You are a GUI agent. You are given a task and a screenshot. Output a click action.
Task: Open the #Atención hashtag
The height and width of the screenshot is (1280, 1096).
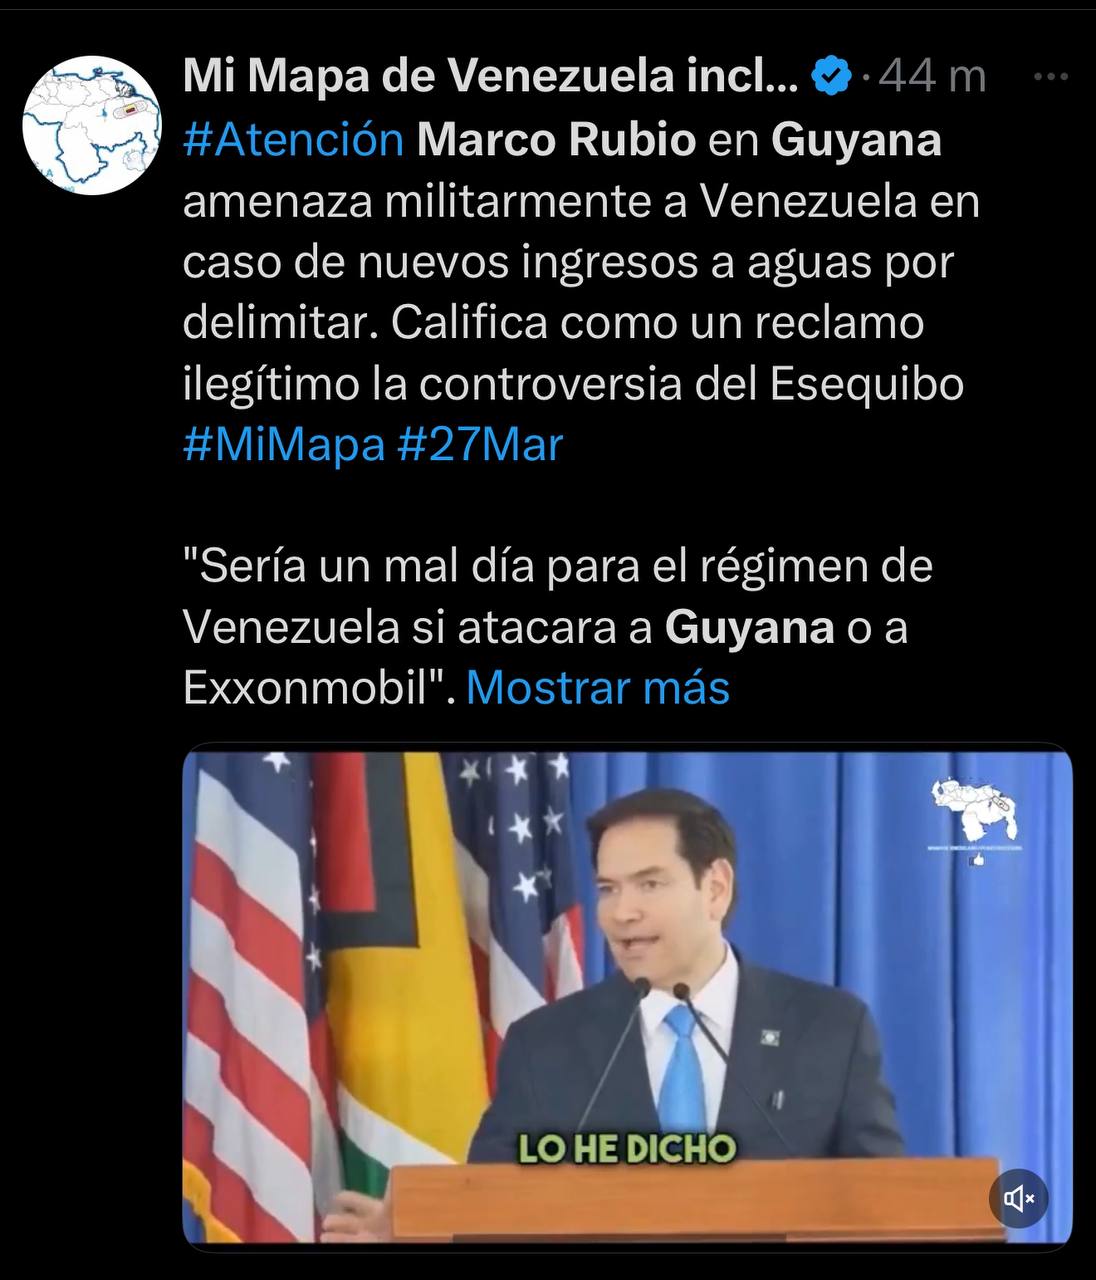(x=293, y=141)
